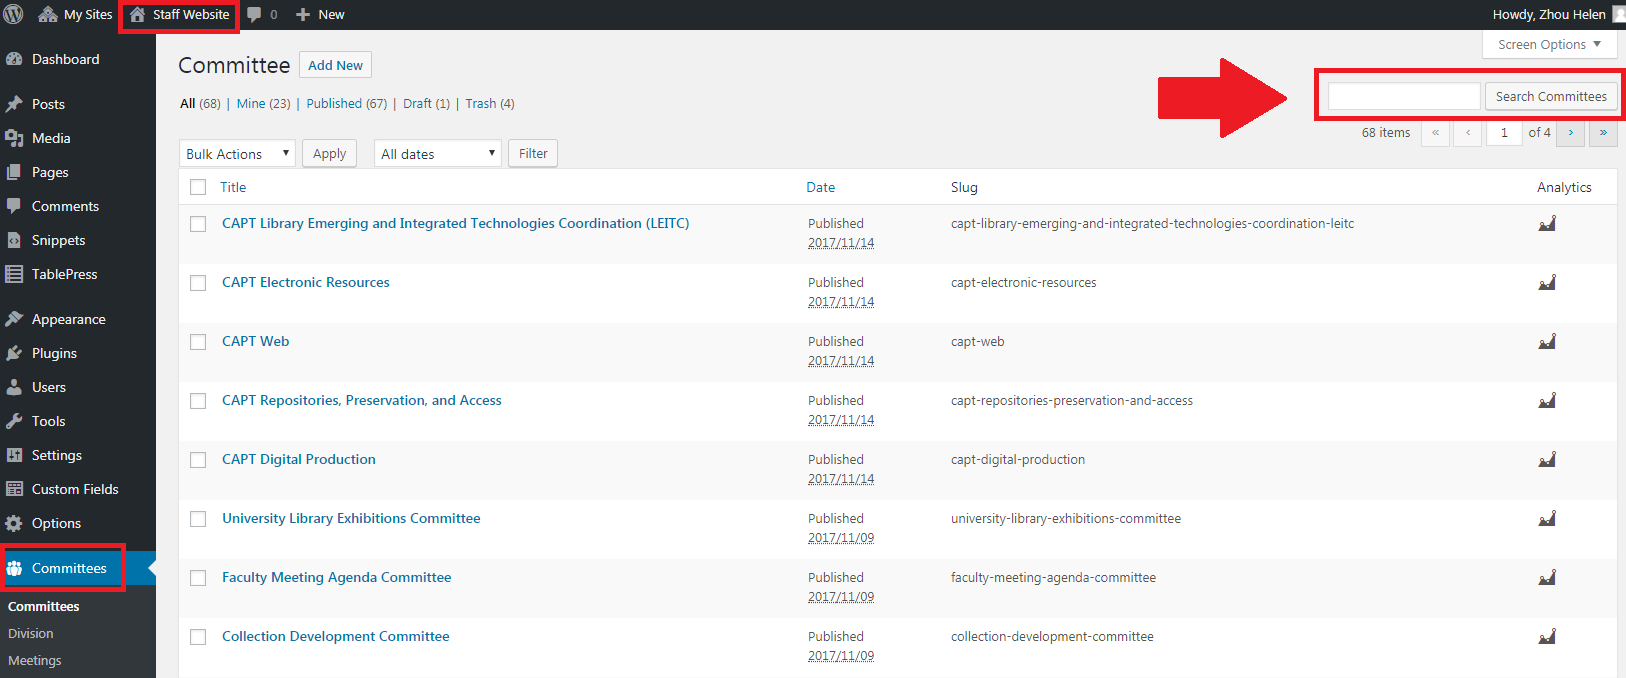
Task: Click the Plugins icon in sidebar
Action: (x=14, y=353)
